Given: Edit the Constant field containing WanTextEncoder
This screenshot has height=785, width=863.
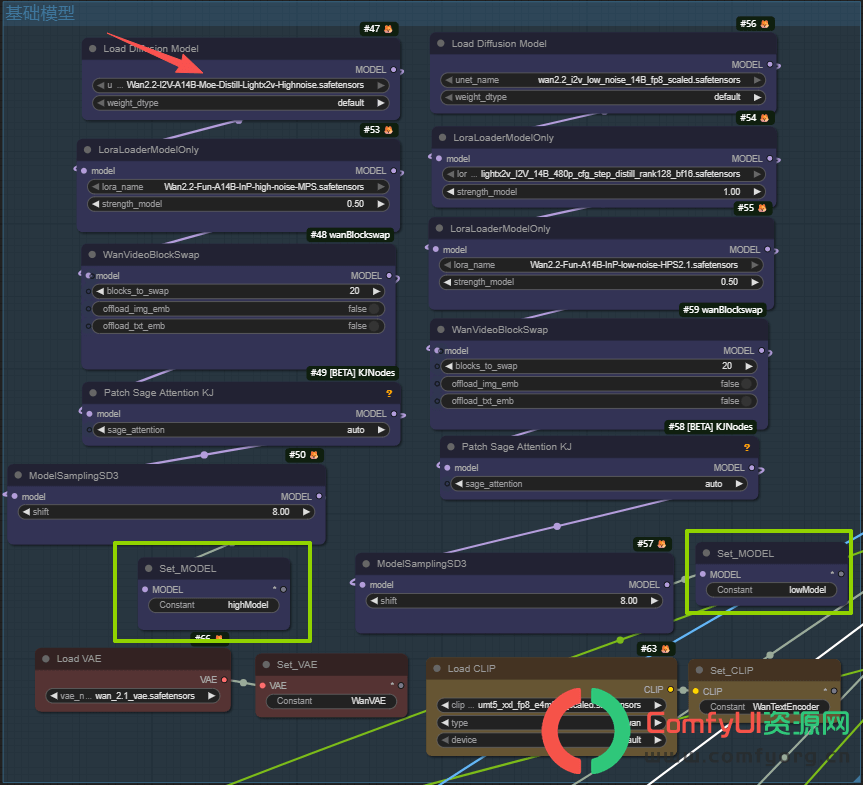Looking at the screenshot, I should pos(764,706).
